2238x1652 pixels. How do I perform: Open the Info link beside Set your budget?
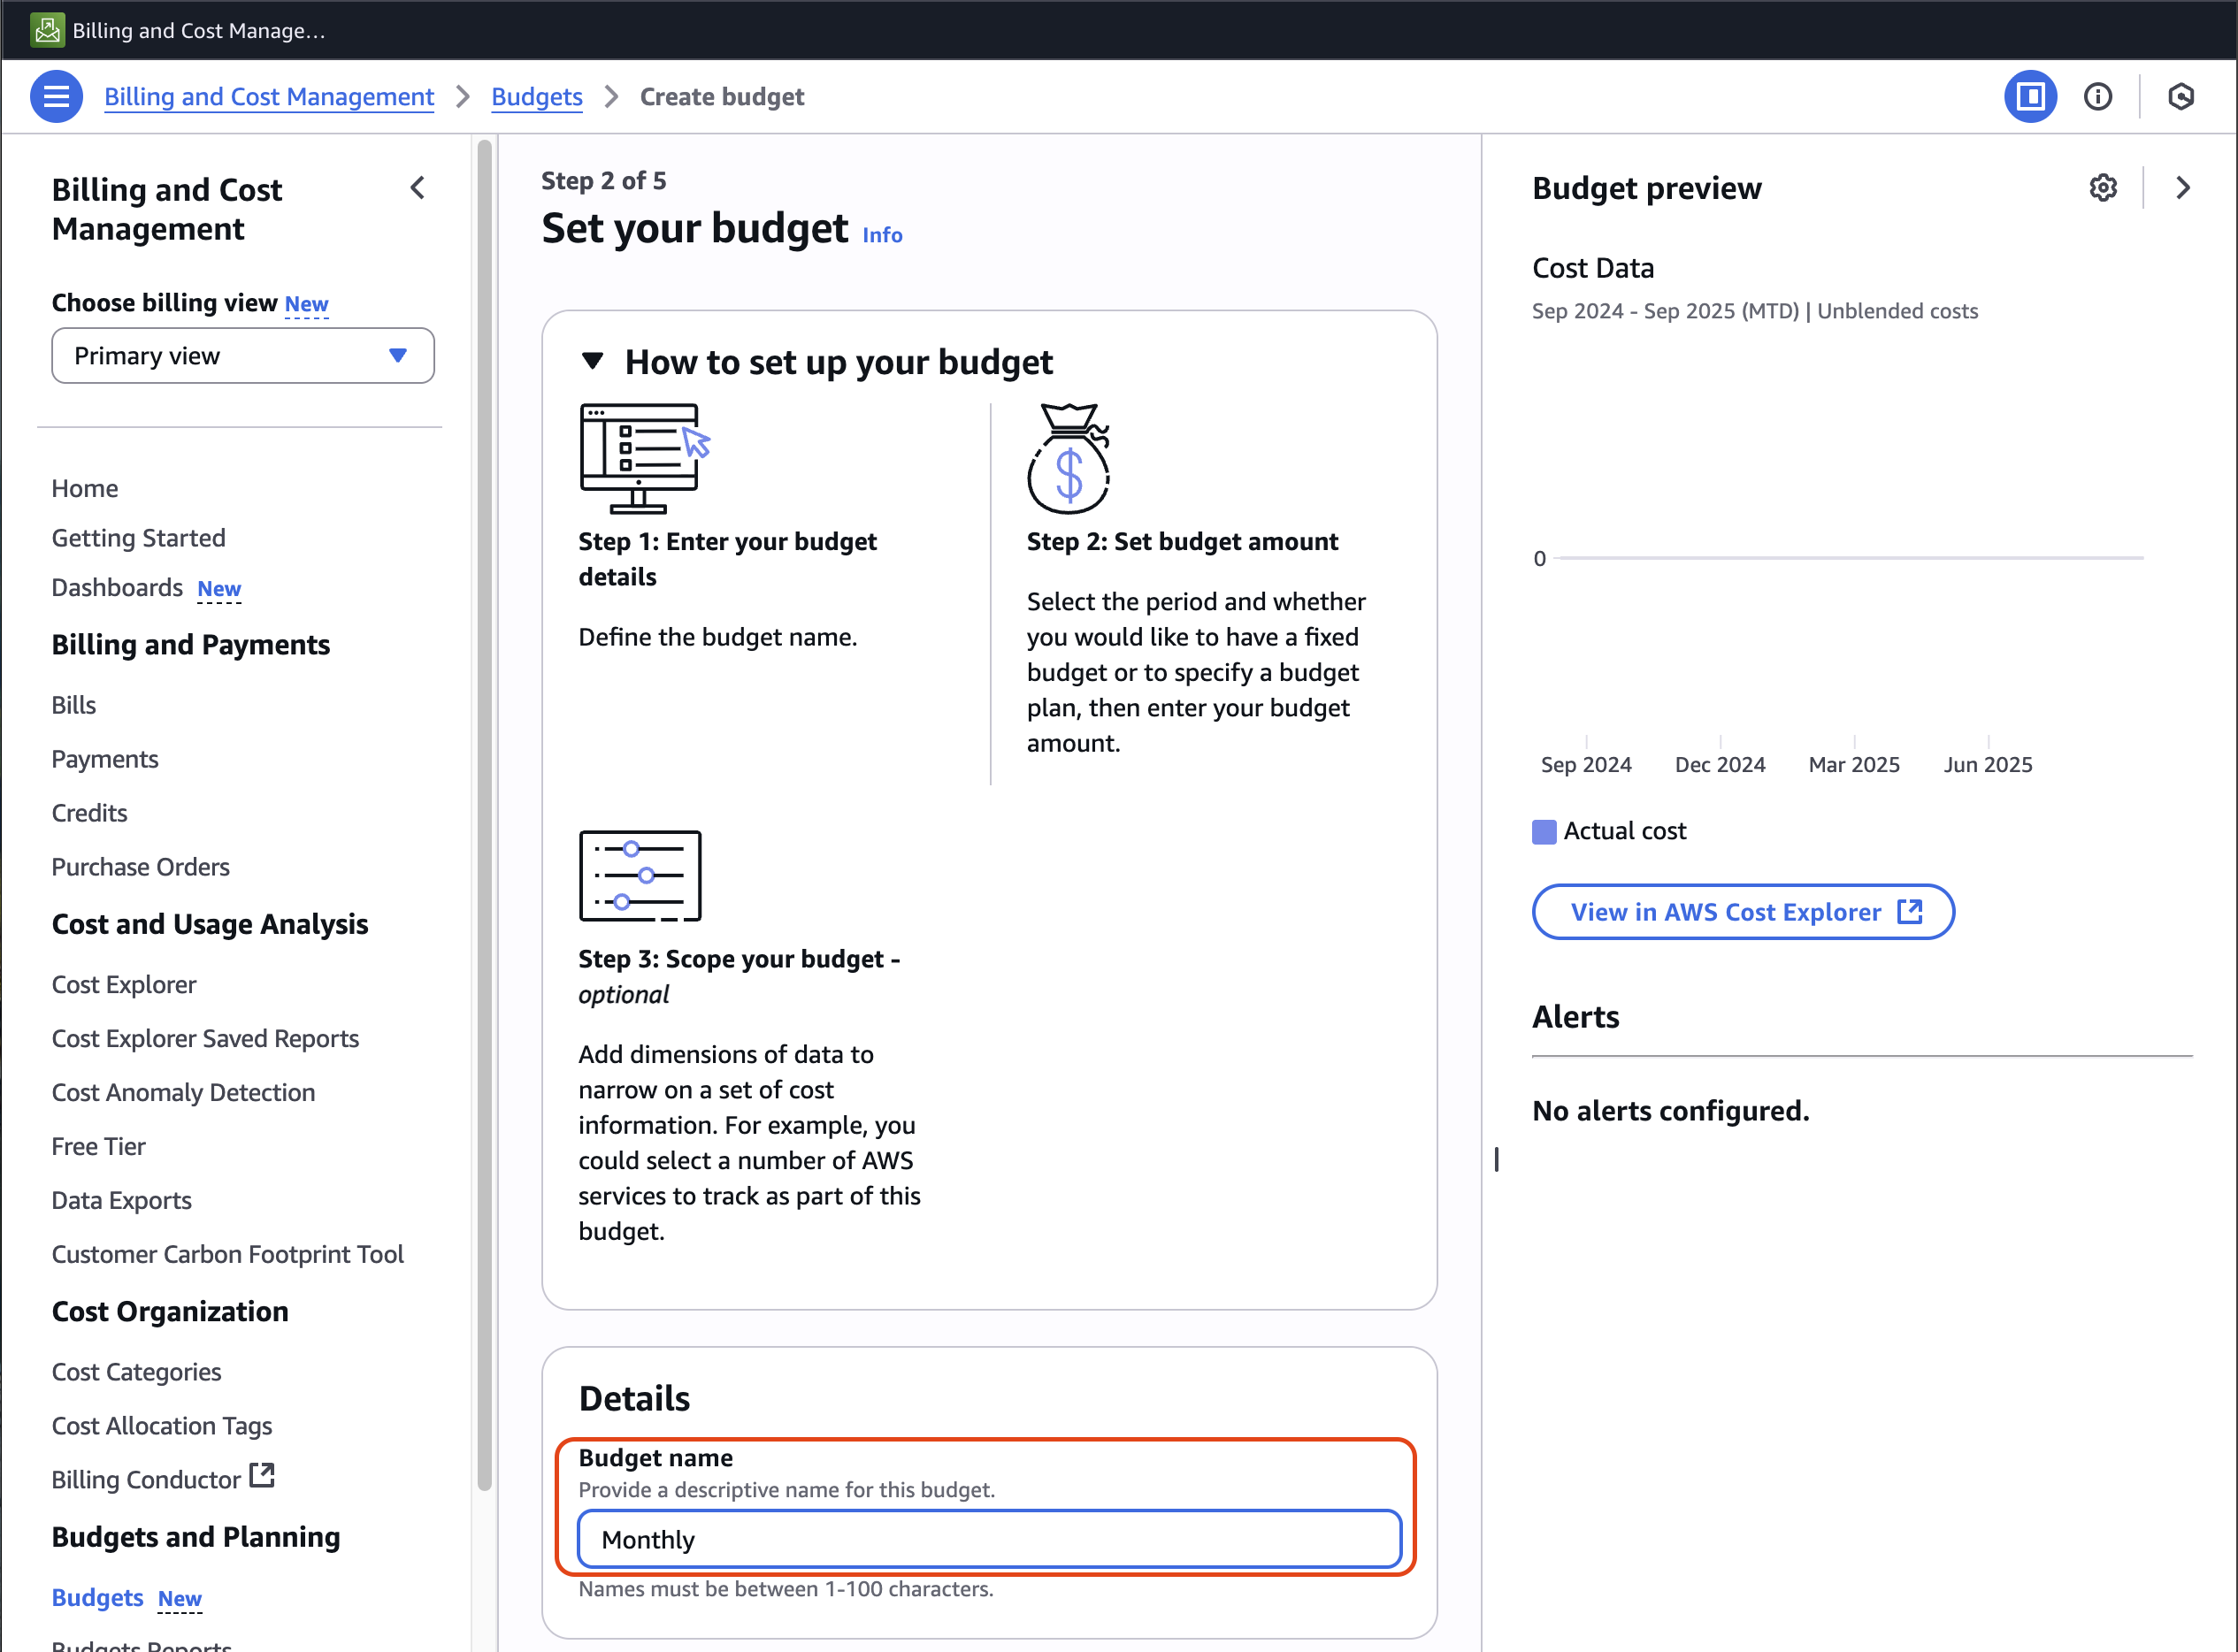click(882, 235)
